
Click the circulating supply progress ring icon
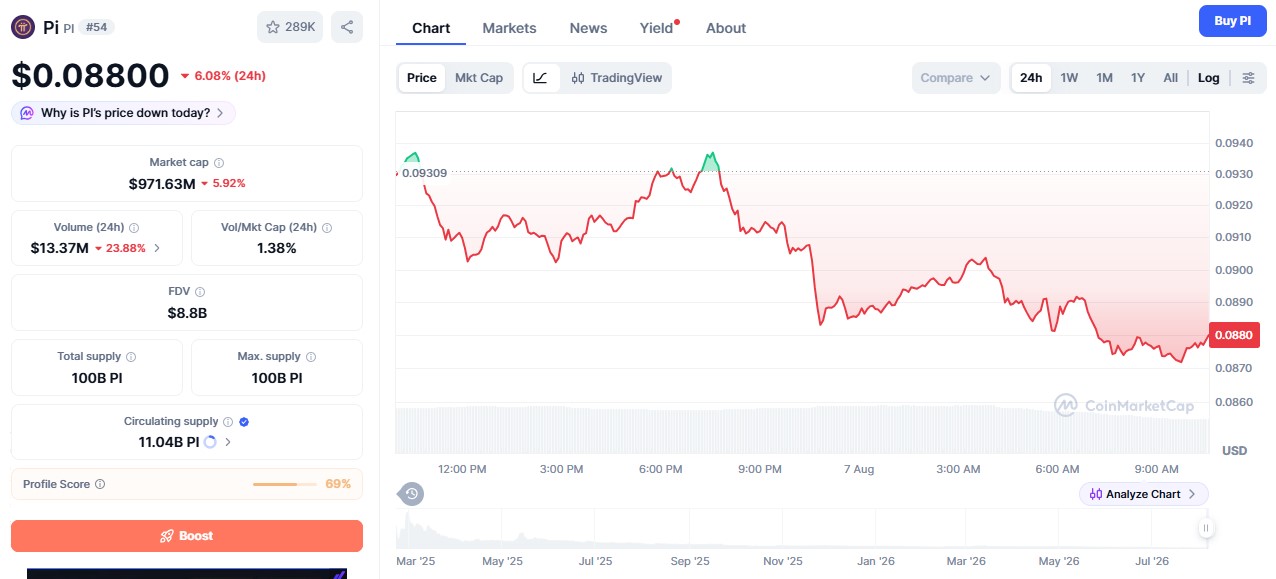[210, 441]
